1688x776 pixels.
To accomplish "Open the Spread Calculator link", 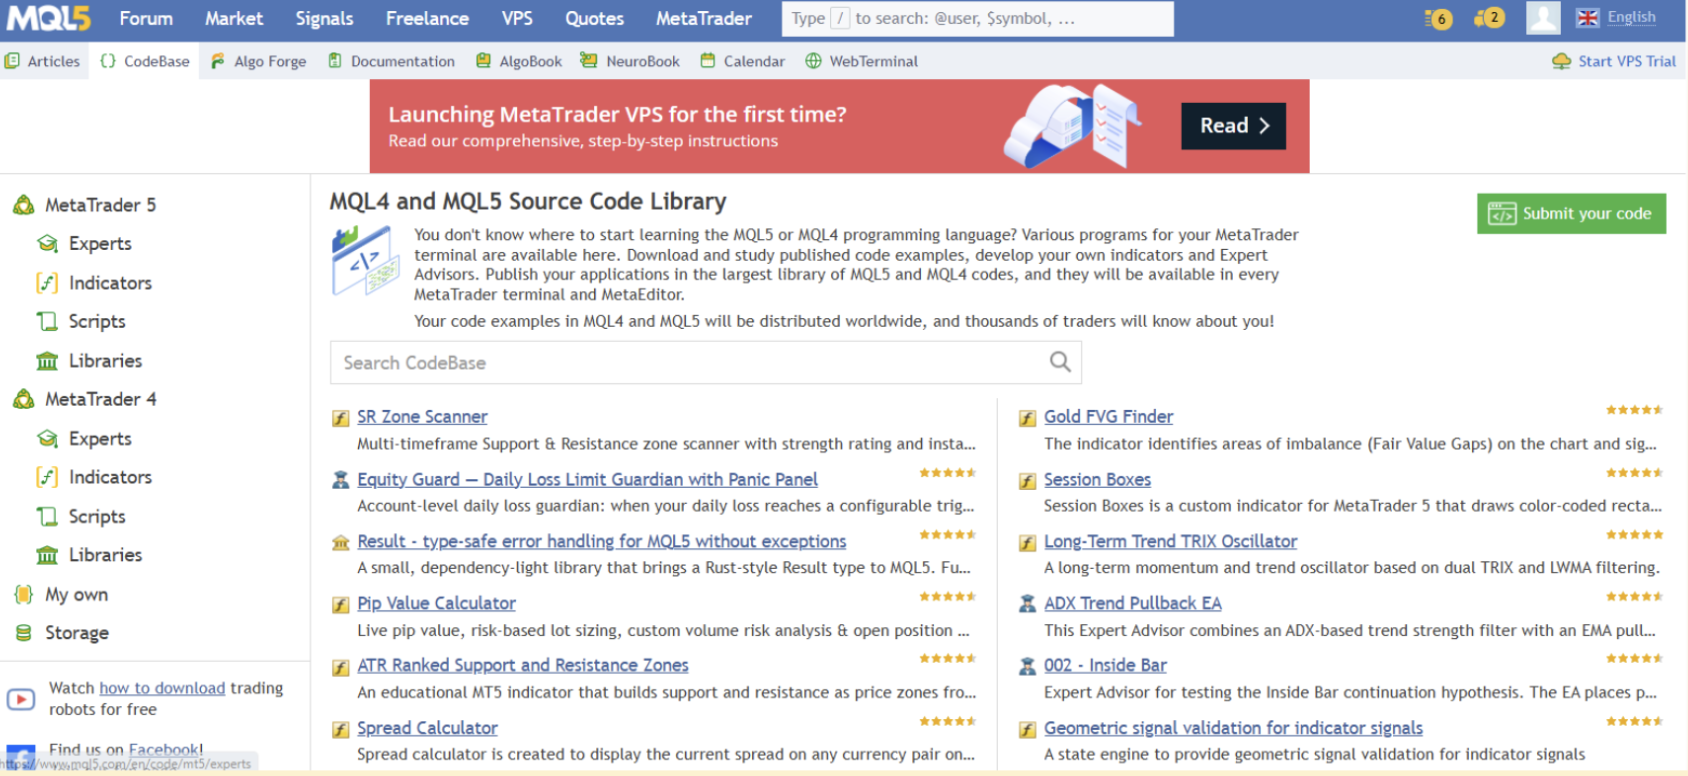I will coord(427,729).
